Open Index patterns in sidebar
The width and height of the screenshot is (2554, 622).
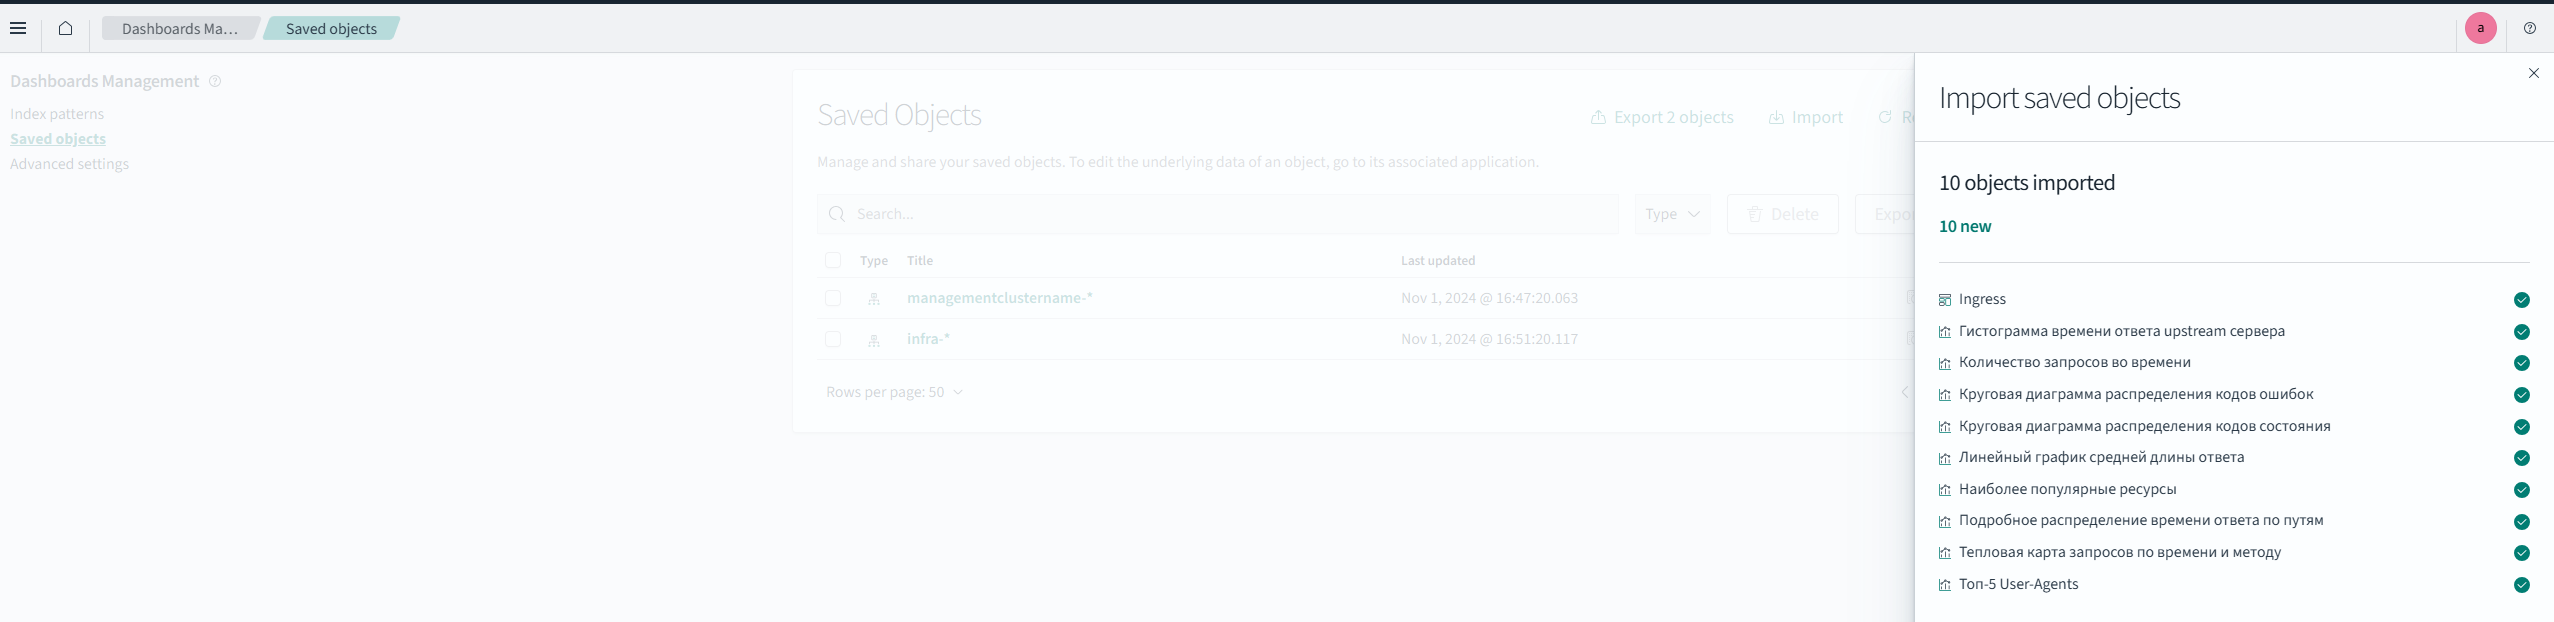[57, 114]
